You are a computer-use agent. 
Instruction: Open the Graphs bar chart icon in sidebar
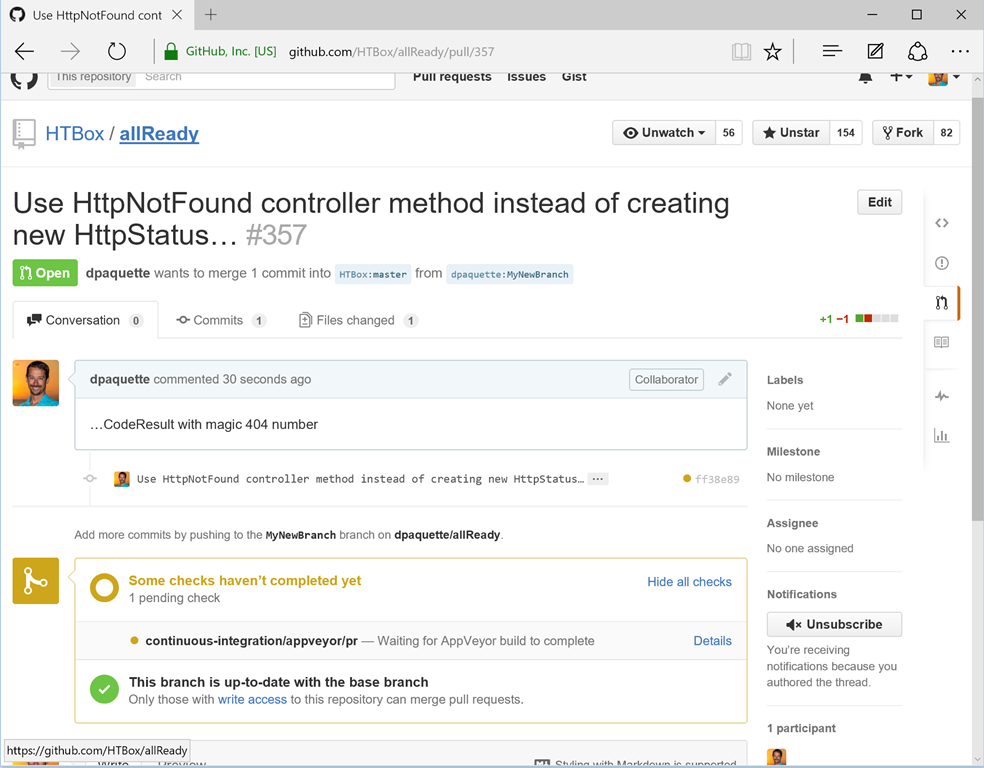coord(941,435)
